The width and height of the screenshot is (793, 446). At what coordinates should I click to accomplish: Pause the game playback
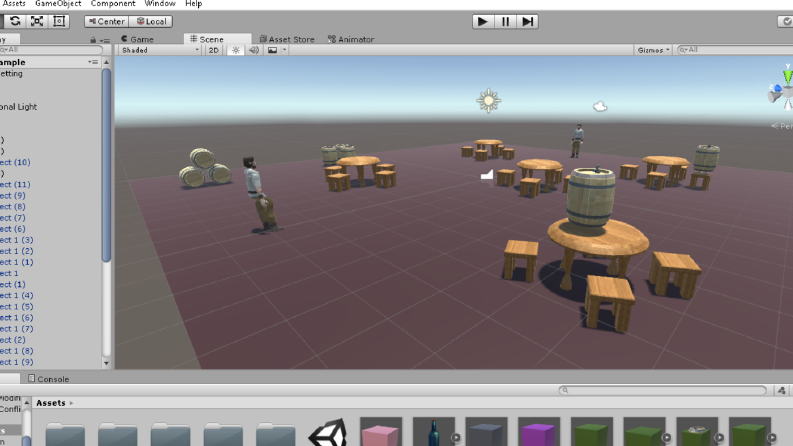pos(505,21)
